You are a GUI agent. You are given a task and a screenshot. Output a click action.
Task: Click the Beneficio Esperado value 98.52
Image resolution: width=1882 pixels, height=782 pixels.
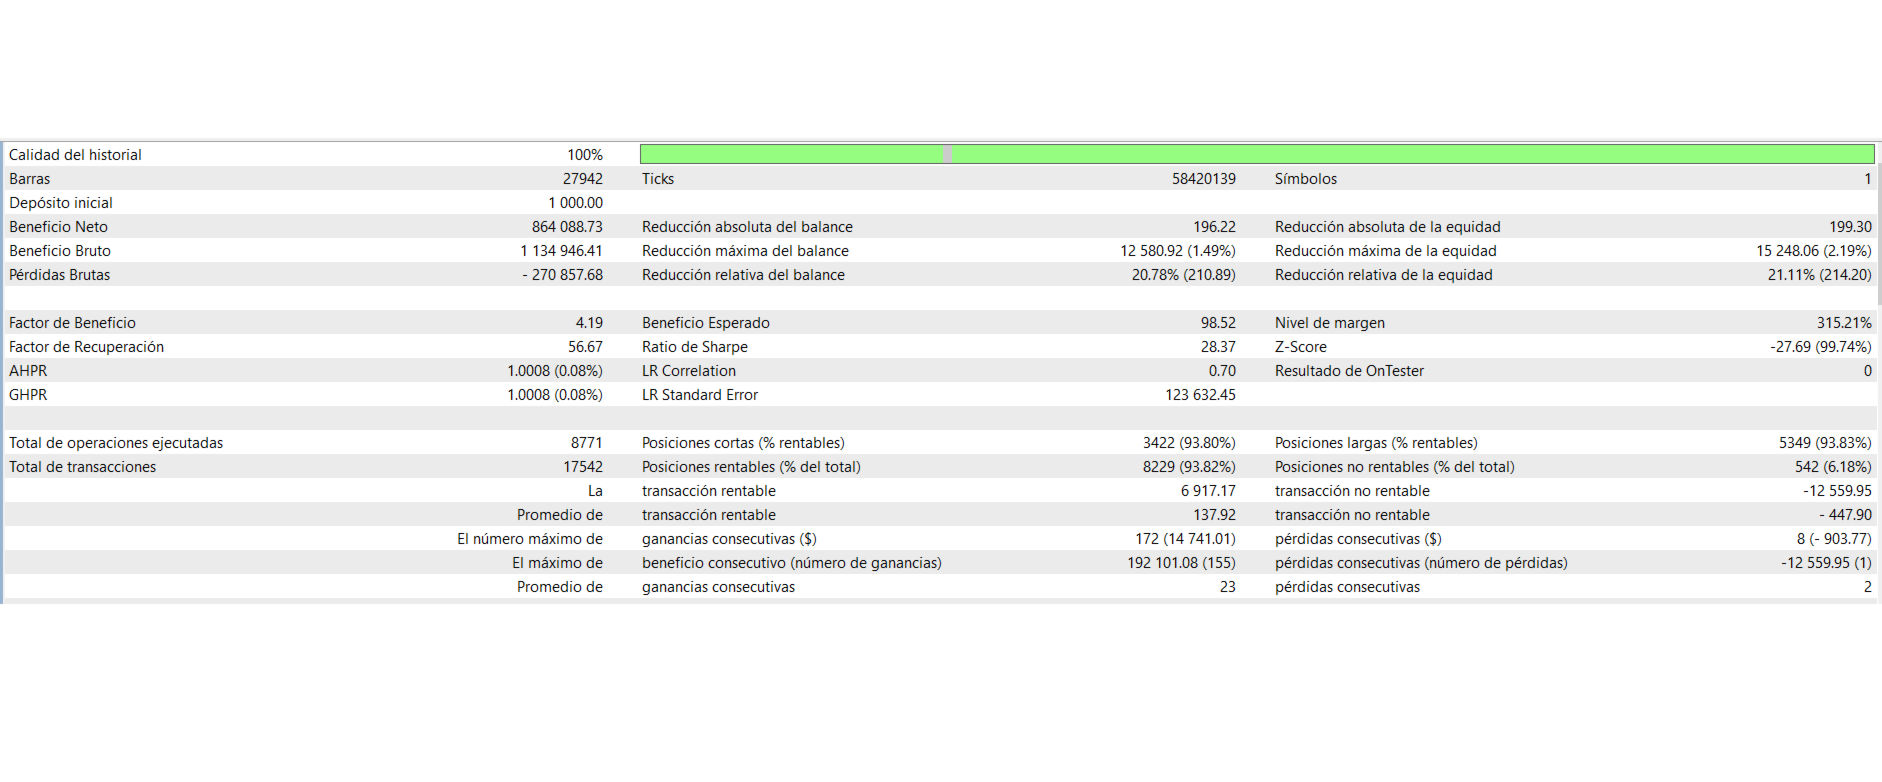tap(1218, 323)
